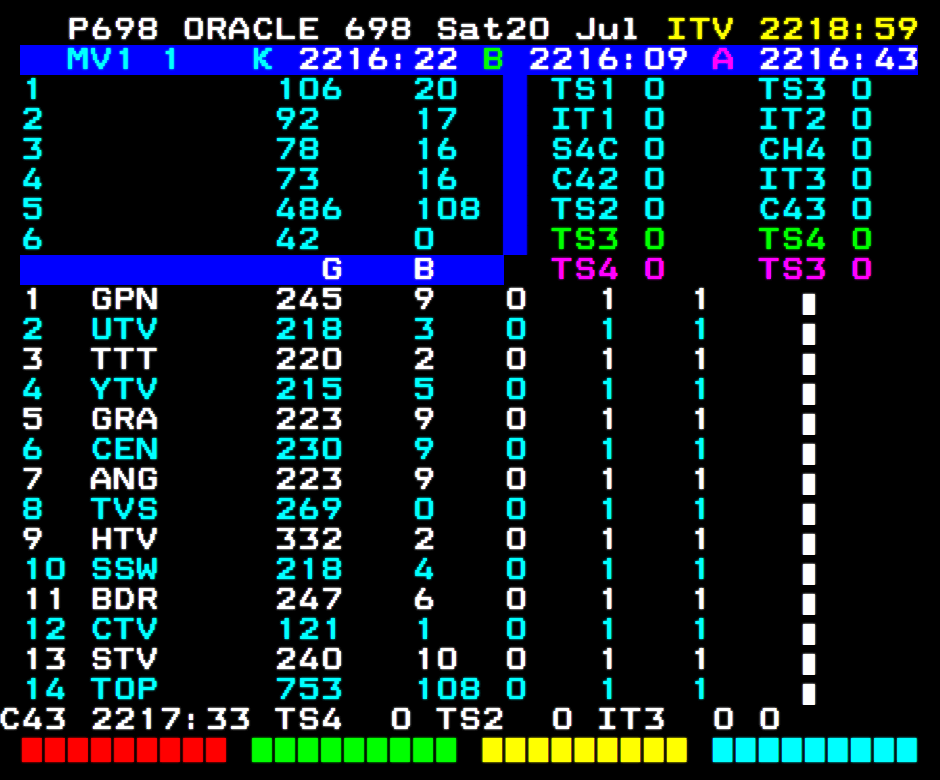Viewport: 940px width, 780px height.
Task: Click the page number P698 in header
Action: point(113,29)
